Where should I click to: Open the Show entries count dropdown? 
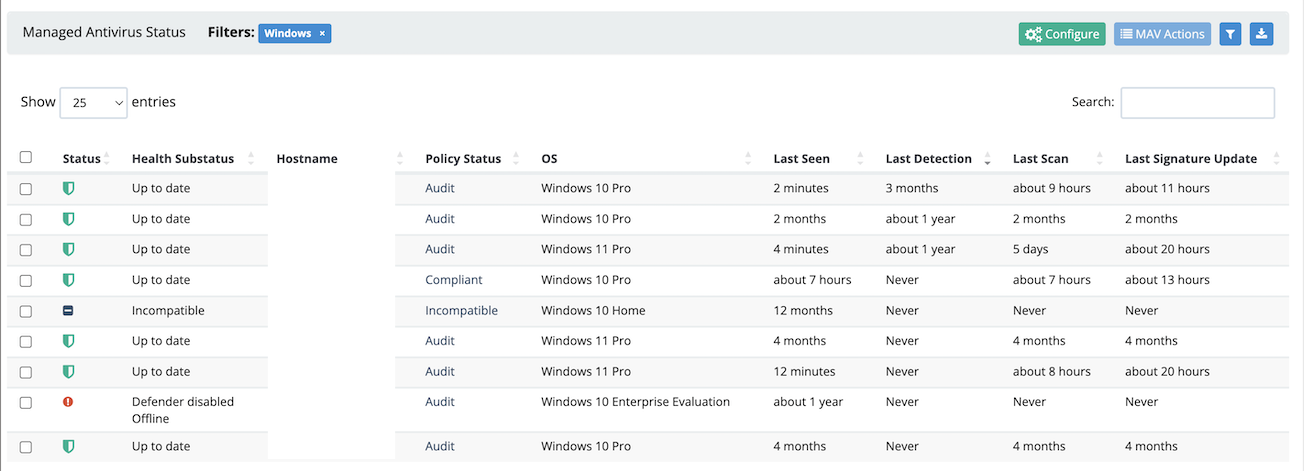pyautogui.click(x=93, y=102)
